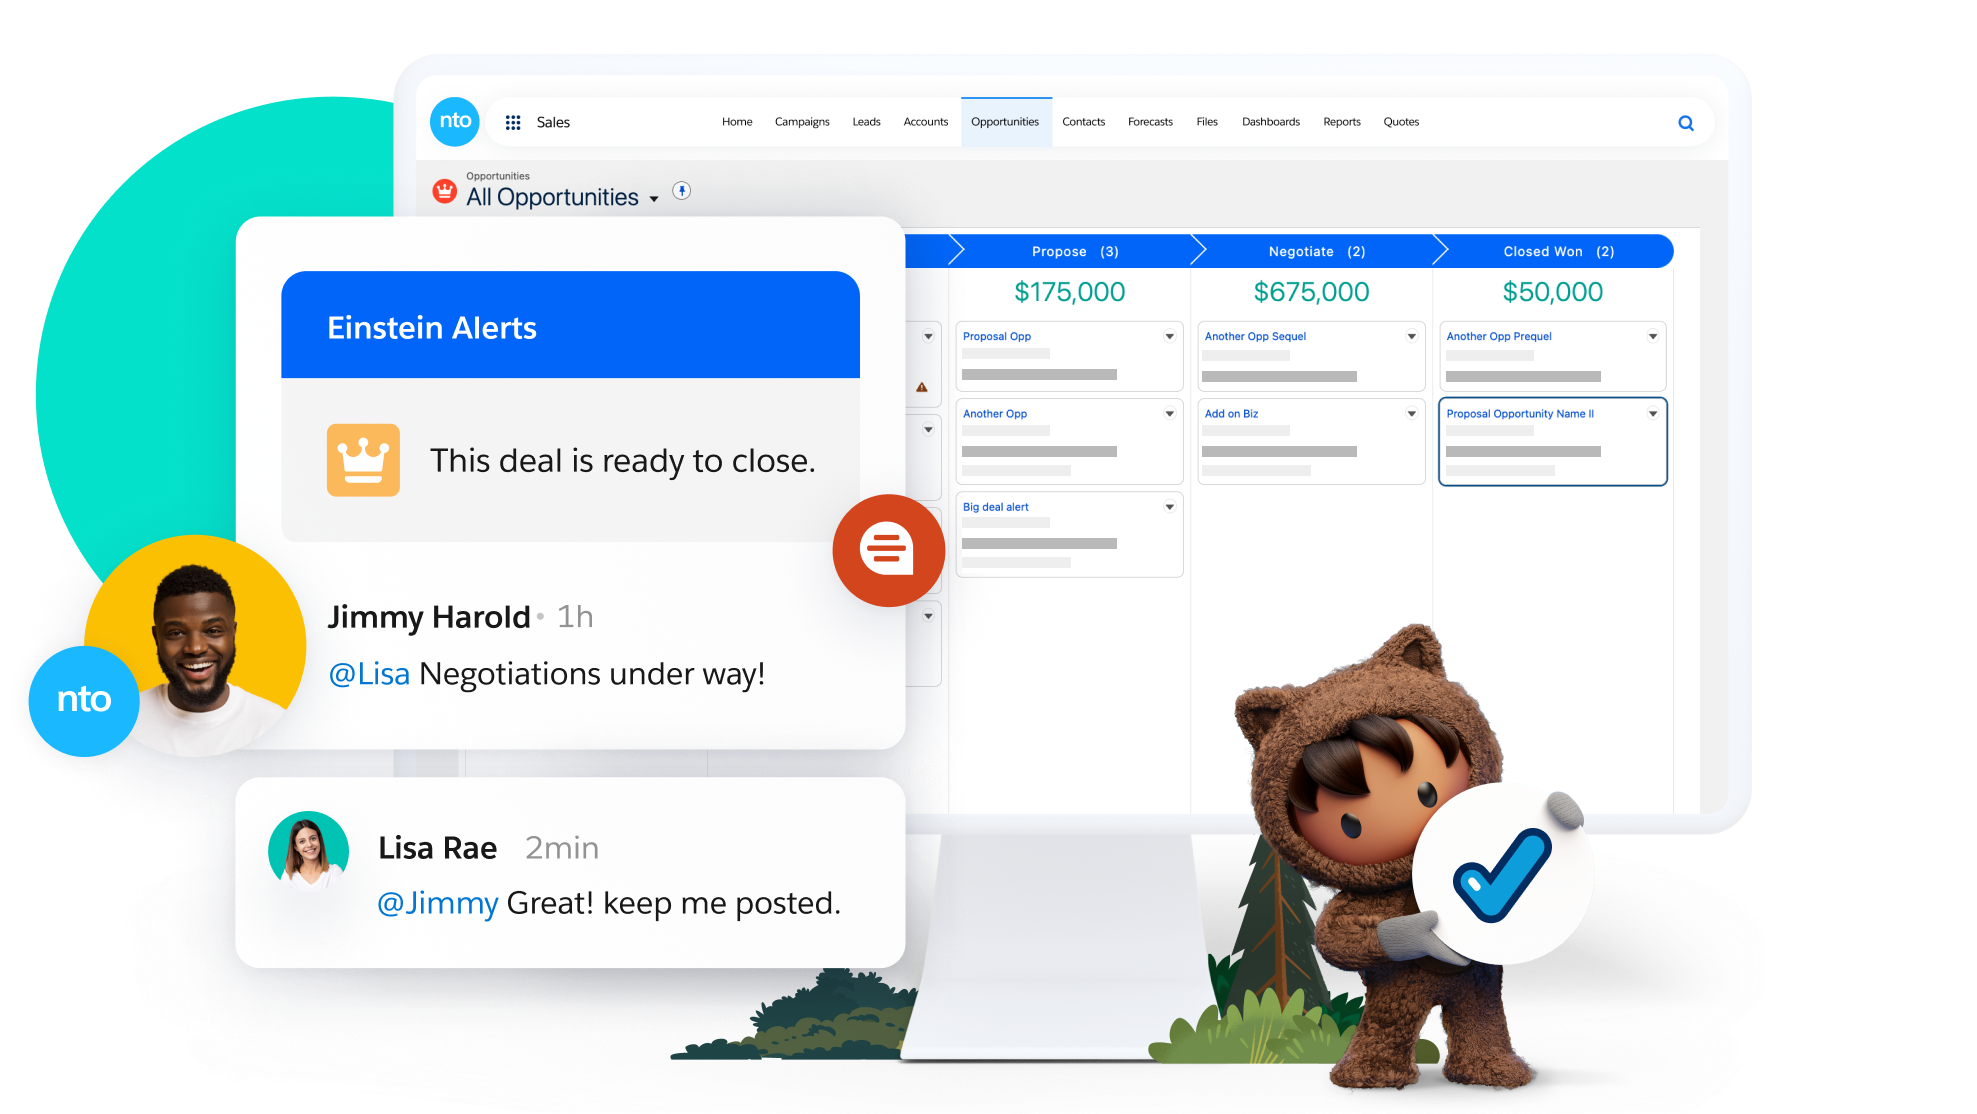Open the App Launcher grid icon
1977x1114 pixels.
click(x=513, y=122)
